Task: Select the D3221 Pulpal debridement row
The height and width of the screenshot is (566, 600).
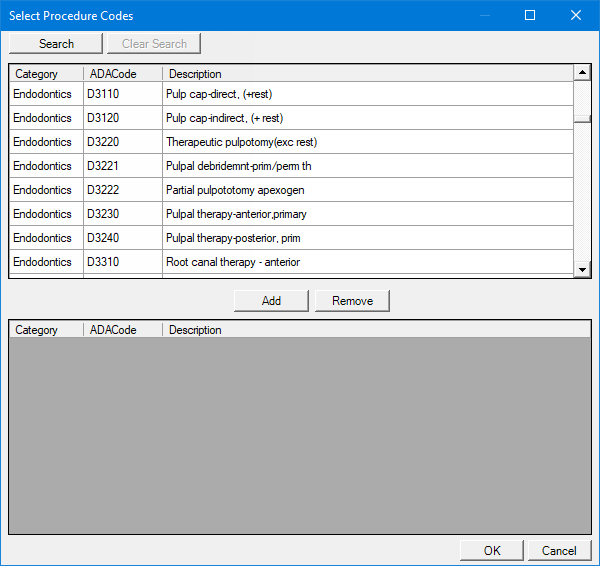Action: 291,166
